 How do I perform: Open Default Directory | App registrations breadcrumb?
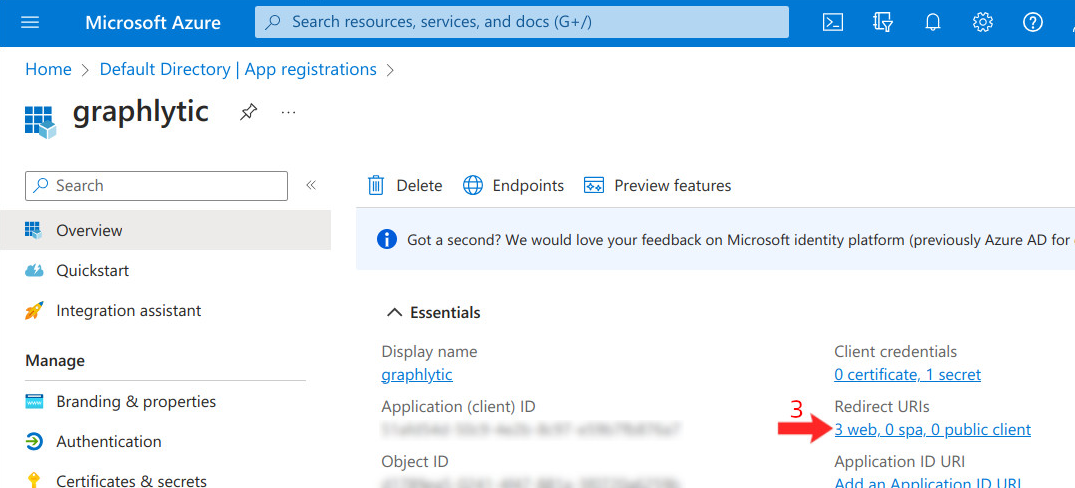238,69
